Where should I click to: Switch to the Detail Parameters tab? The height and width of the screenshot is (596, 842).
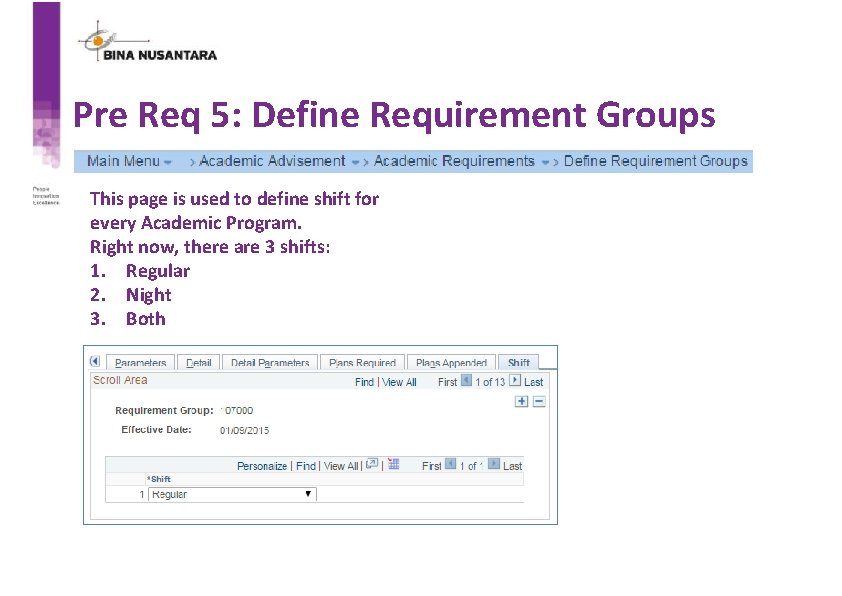270,361
